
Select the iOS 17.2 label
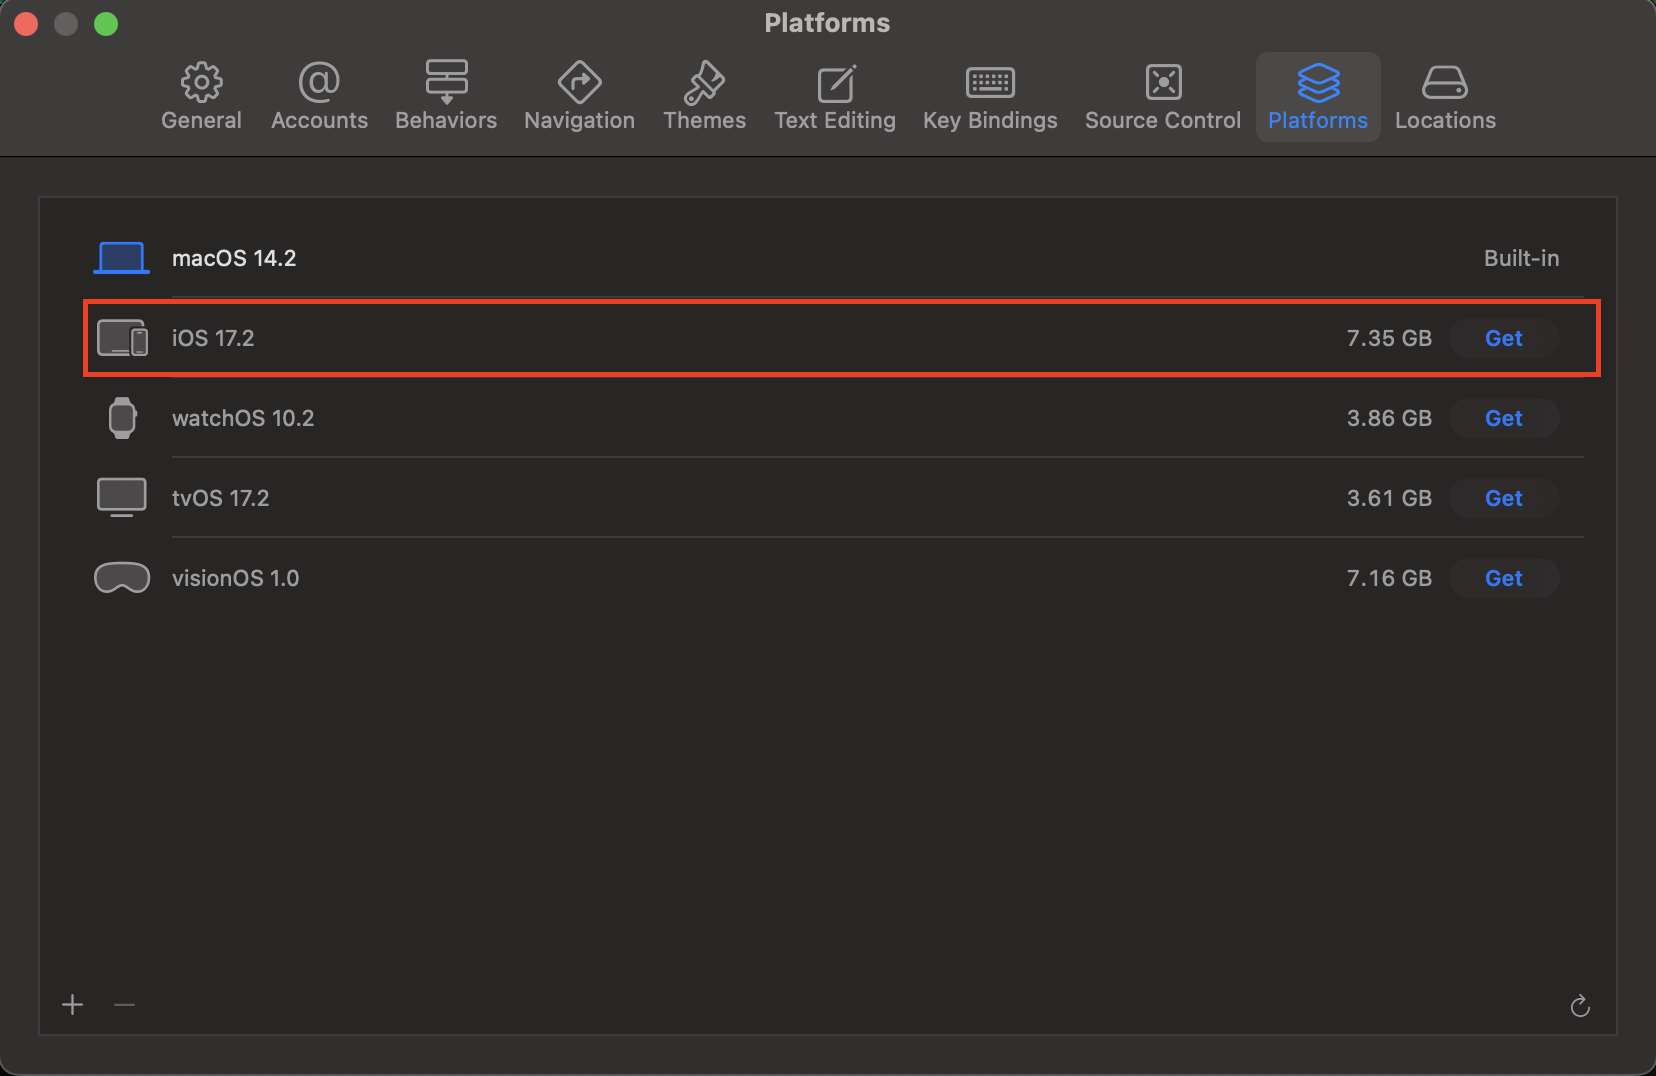coord(213,338)
